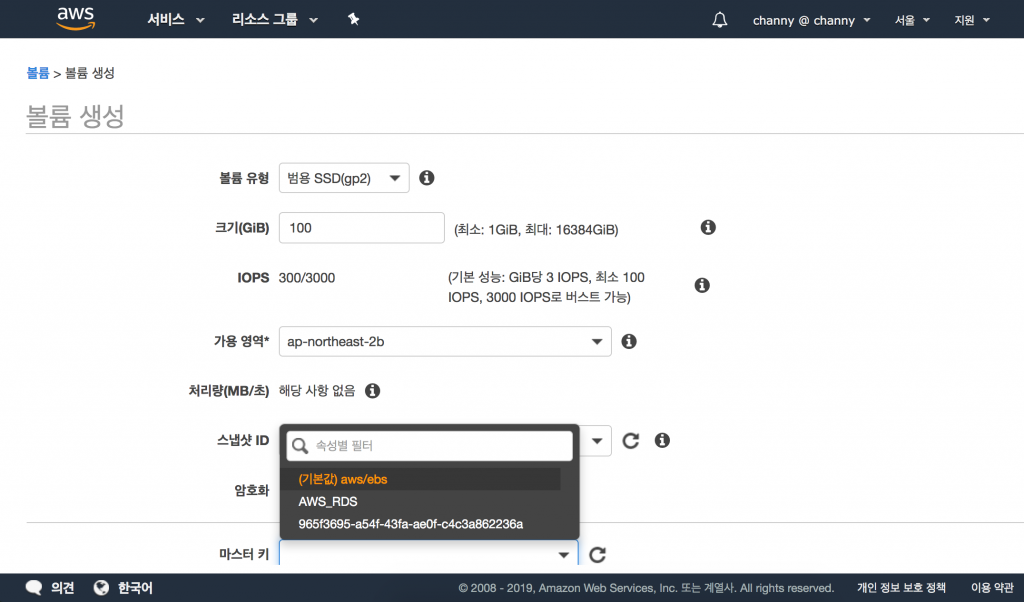Click the search magnifier in filter box
This screenshot has width=1024, height=602.
(300, 446)
